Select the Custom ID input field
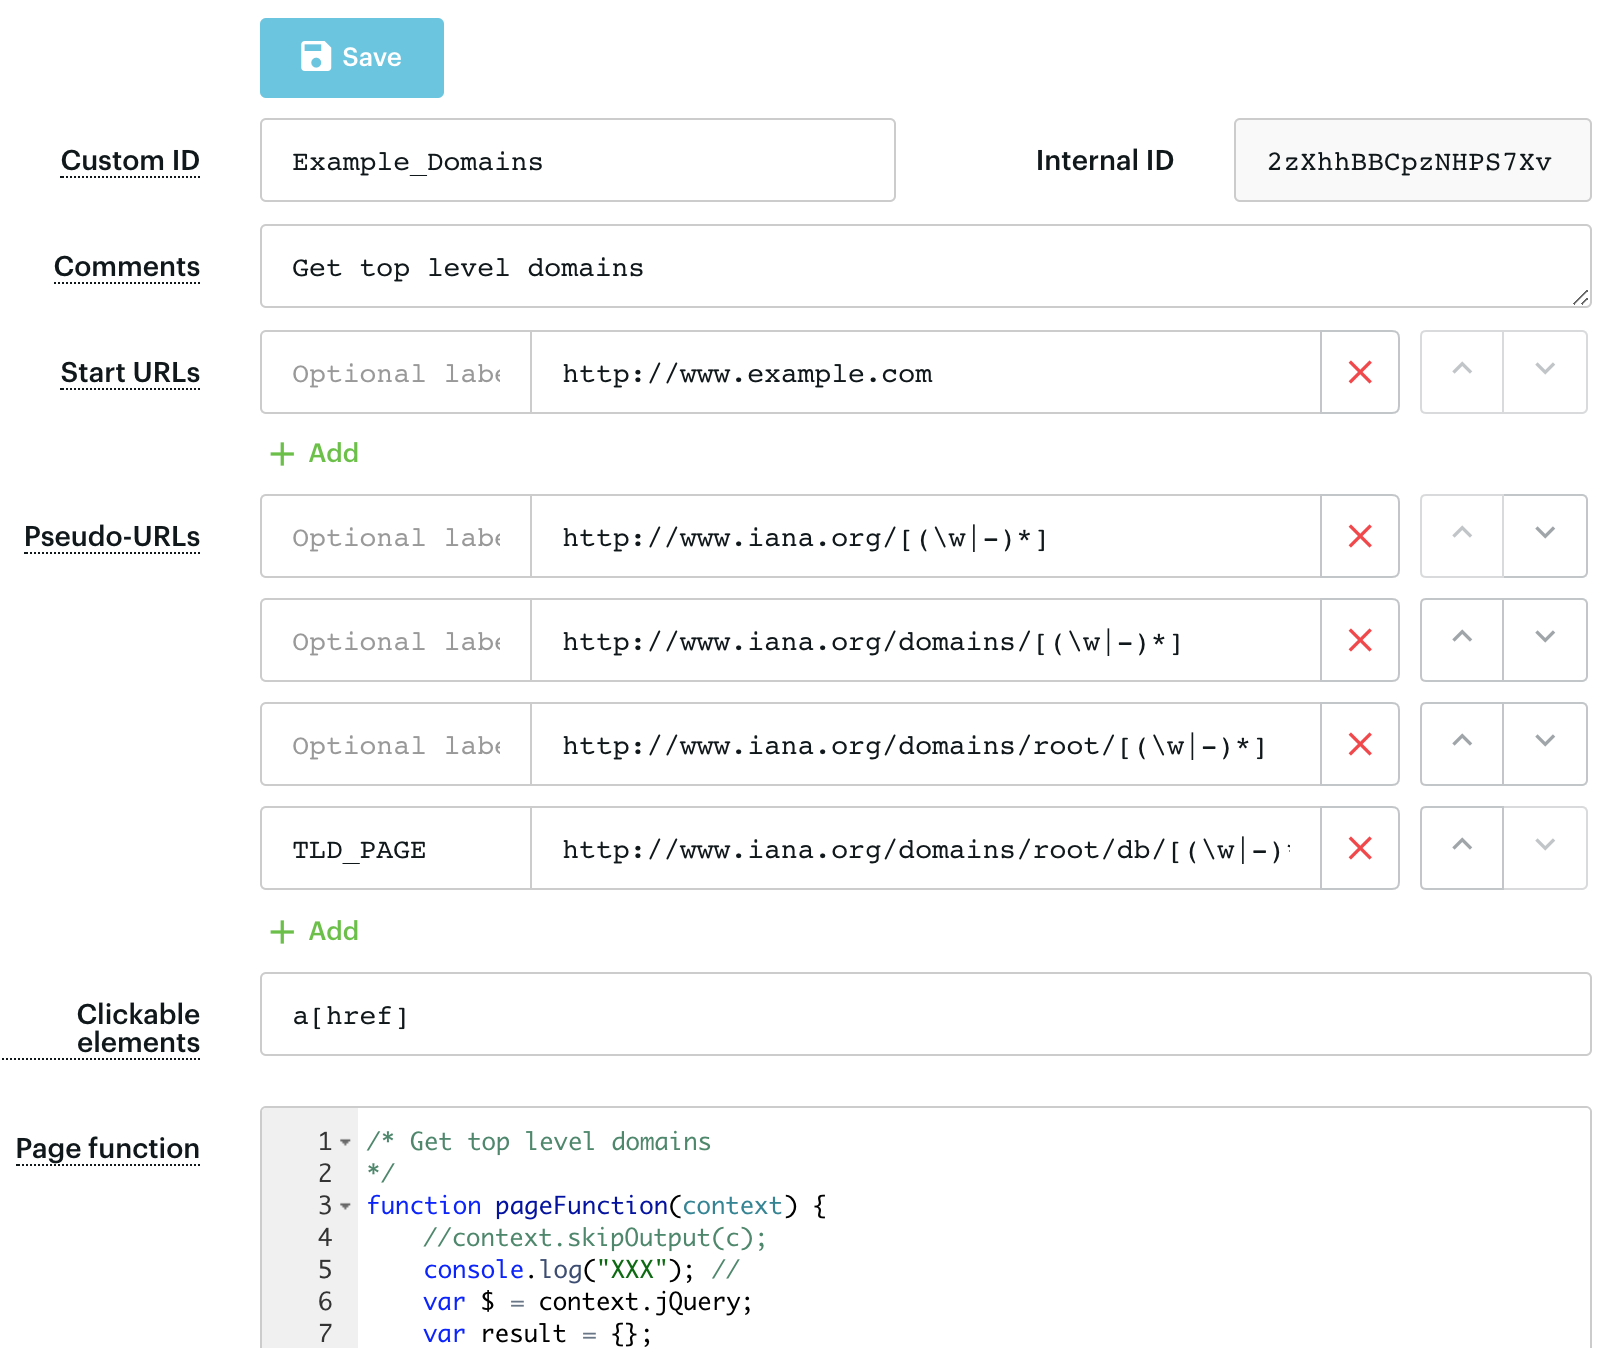Screen dimensions: 1618x1348 (x=577, y=160)
